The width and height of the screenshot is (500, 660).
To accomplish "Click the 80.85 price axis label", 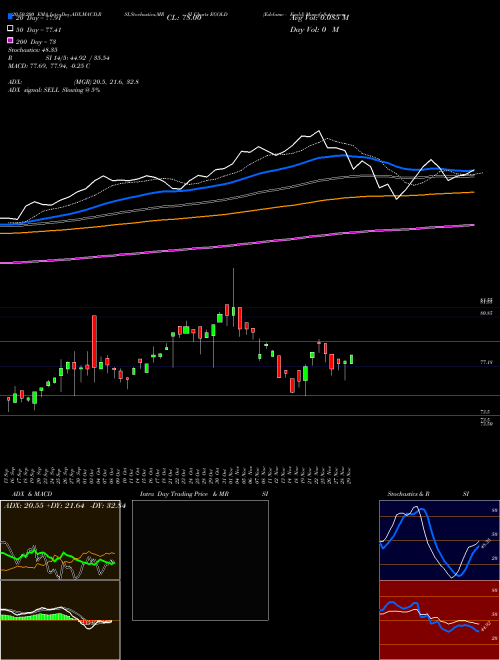I will pos(486,313).
